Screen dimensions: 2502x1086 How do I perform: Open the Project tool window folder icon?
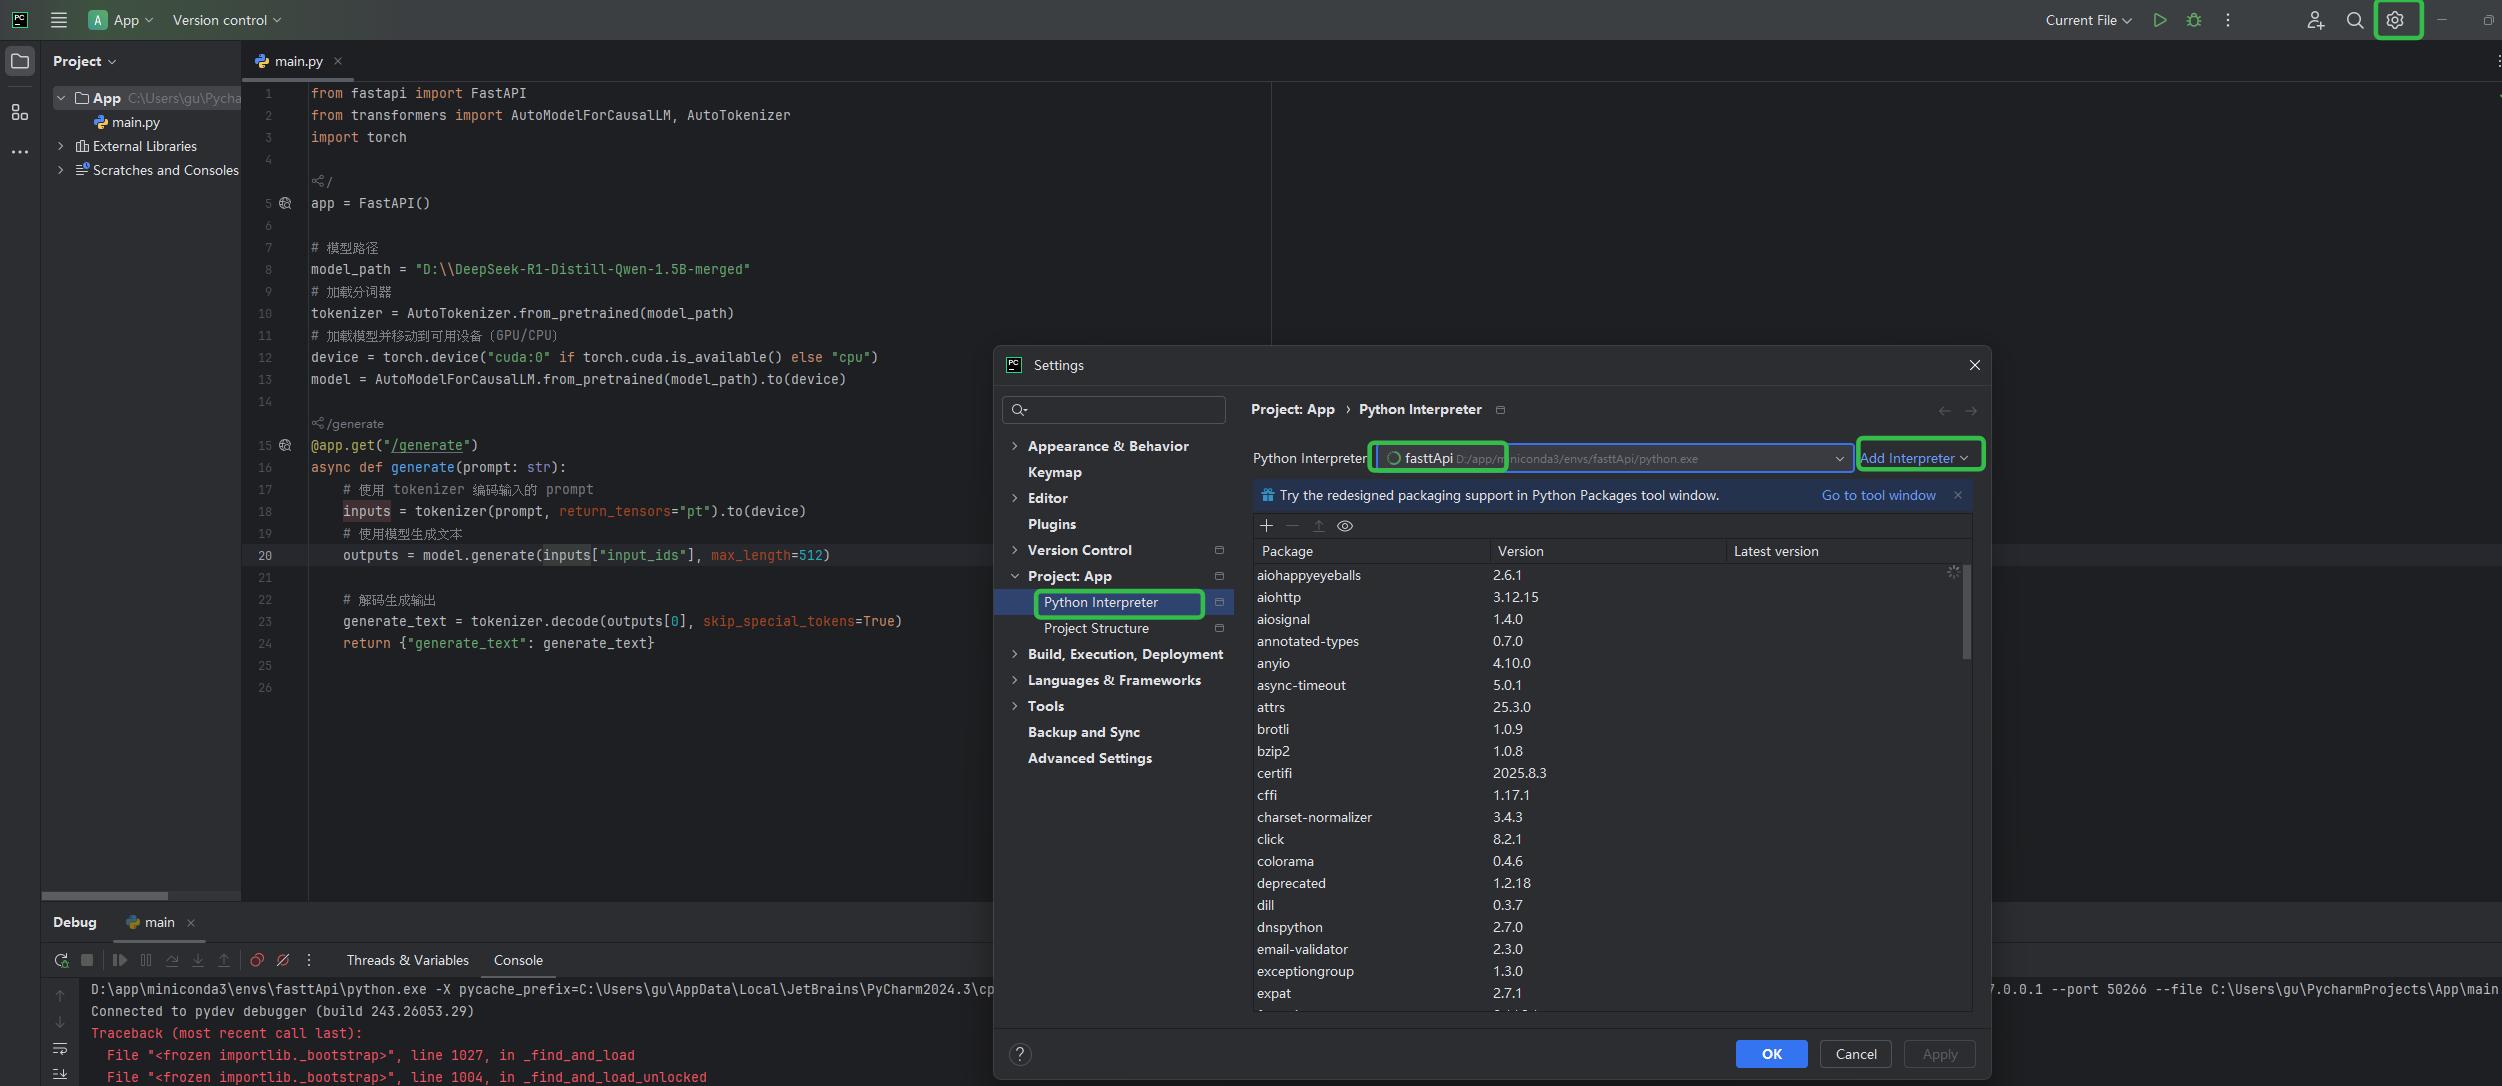20,61
